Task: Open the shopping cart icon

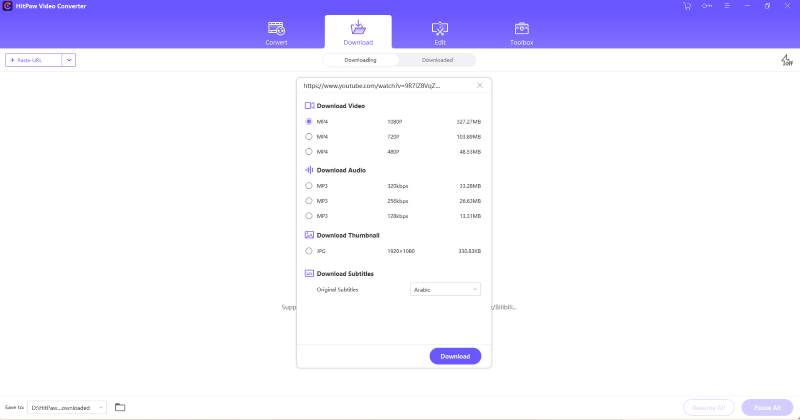Action: coord(687,6)
